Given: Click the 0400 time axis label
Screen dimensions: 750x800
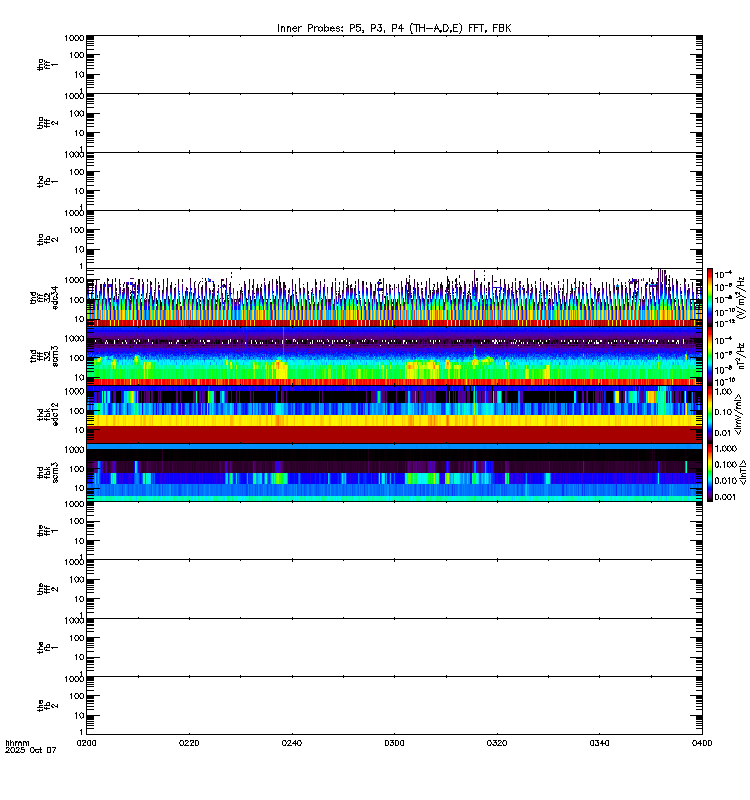Looking at the screenshot, I should (702, 743).
